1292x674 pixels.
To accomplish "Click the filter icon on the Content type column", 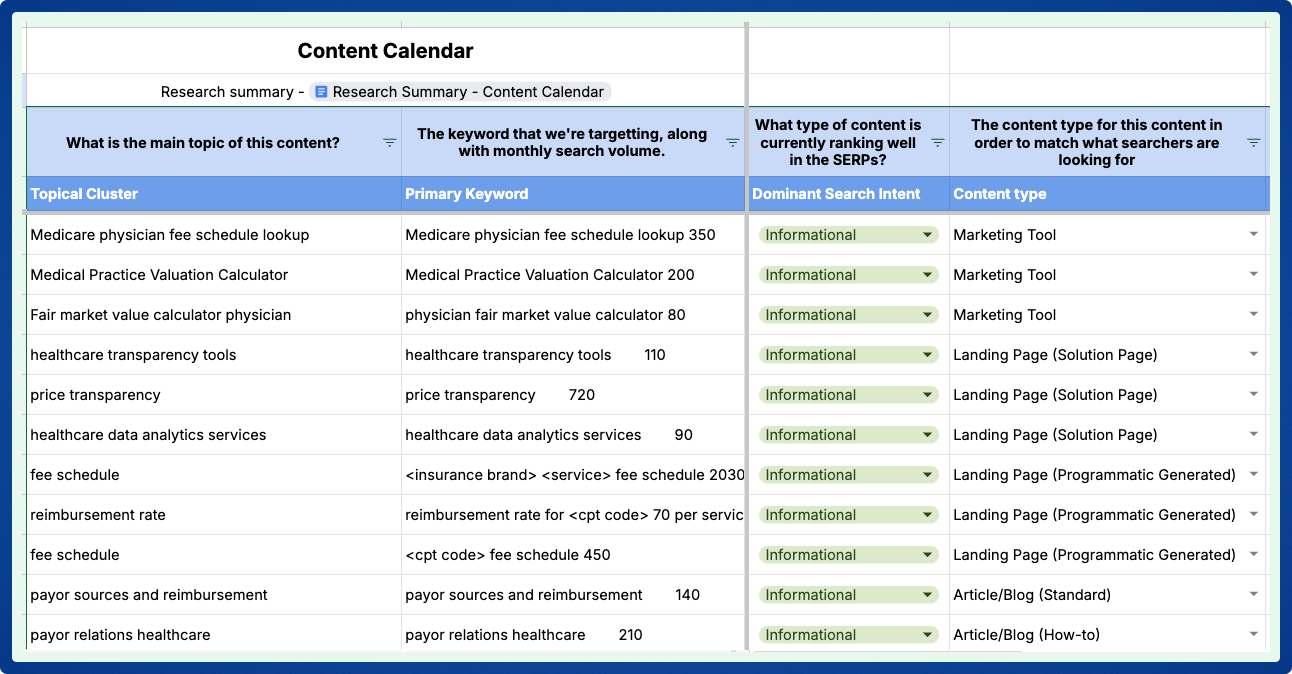I will [1253, 142].
